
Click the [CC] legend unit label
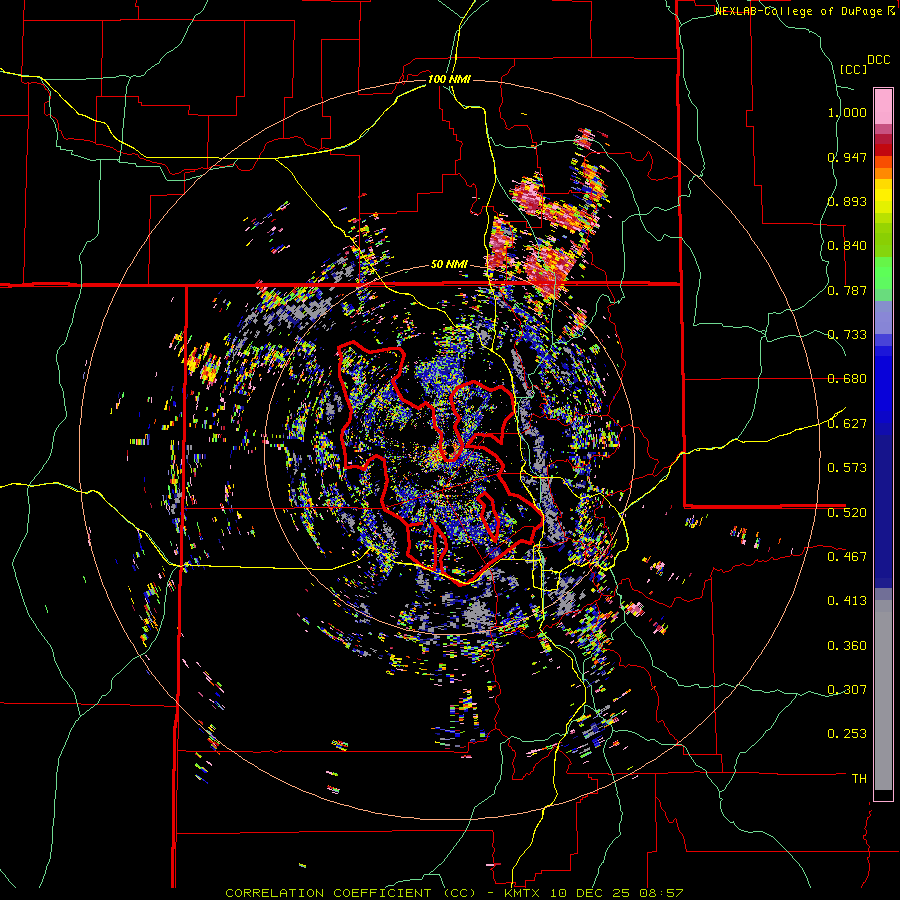[x=854, y=69]
